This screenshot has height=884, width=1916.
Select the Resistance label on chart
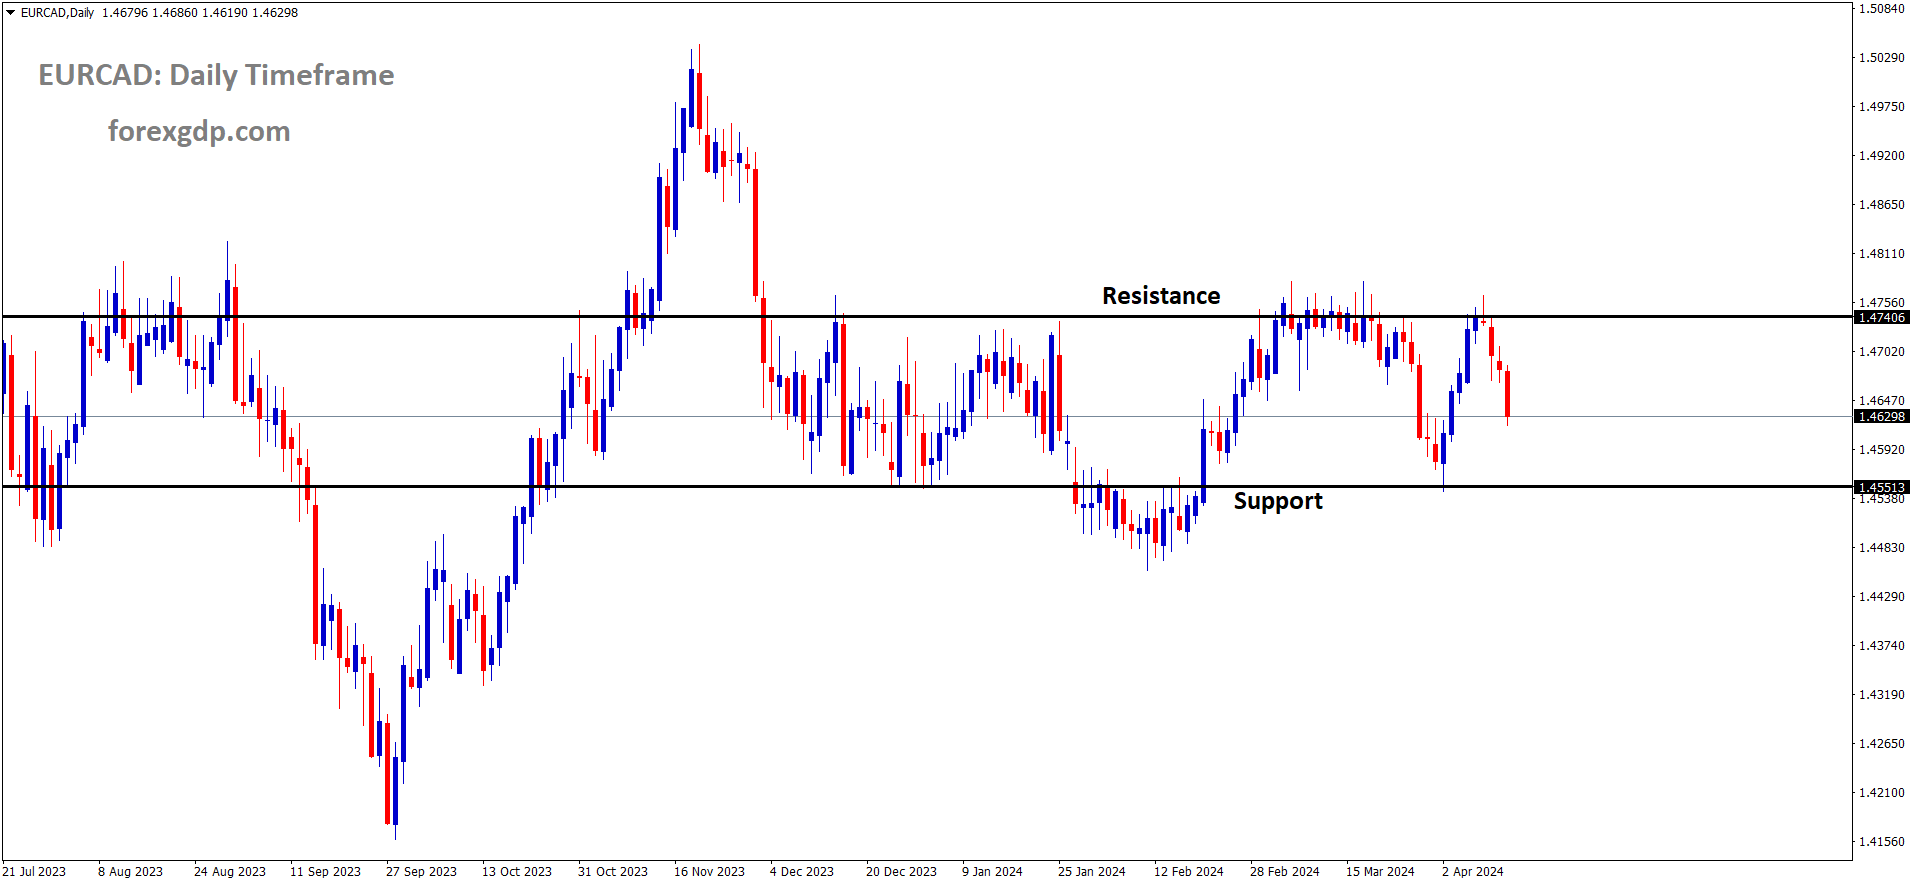1161,296
